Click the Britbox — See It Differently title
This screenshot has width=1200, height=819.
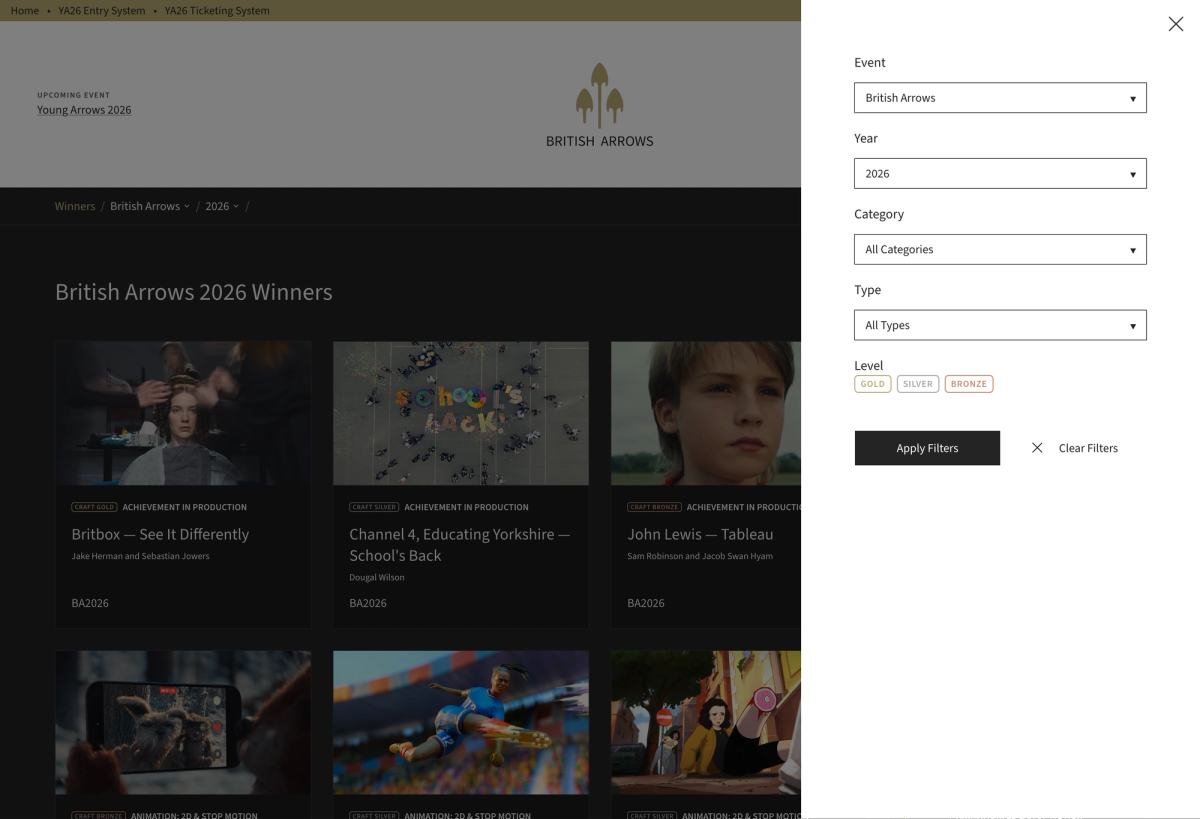point(160,534)
